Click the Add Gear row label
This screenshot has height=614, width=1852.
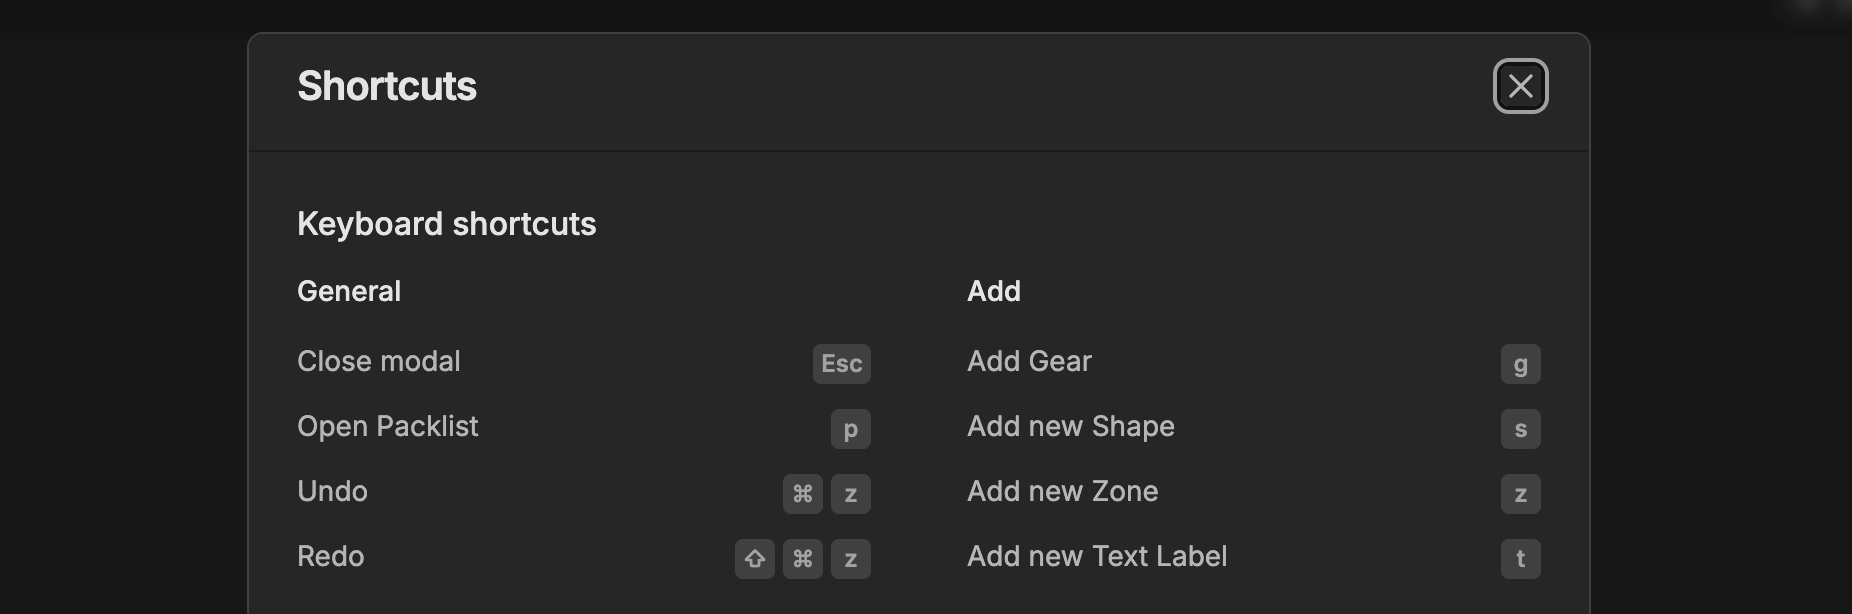coord(1029,362)
